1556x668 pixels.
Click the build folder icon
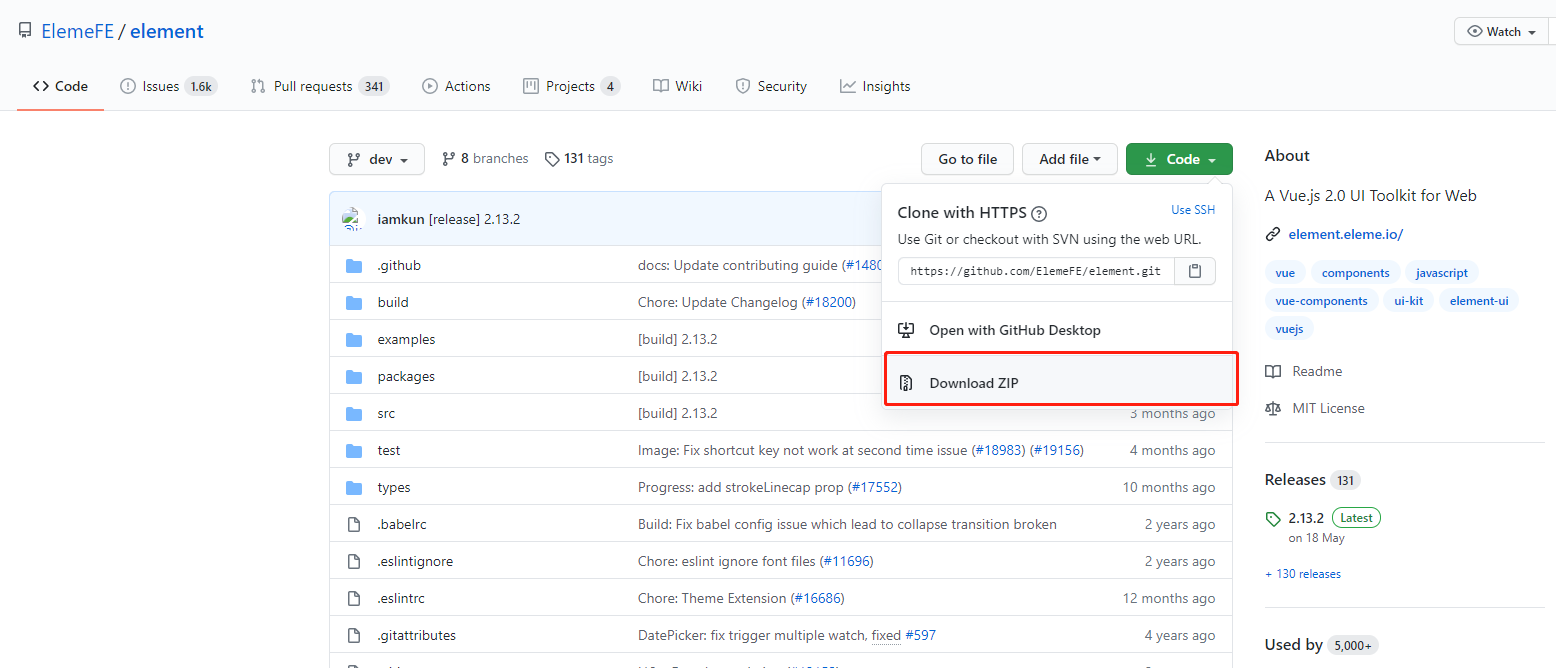[x=353, y=302]
